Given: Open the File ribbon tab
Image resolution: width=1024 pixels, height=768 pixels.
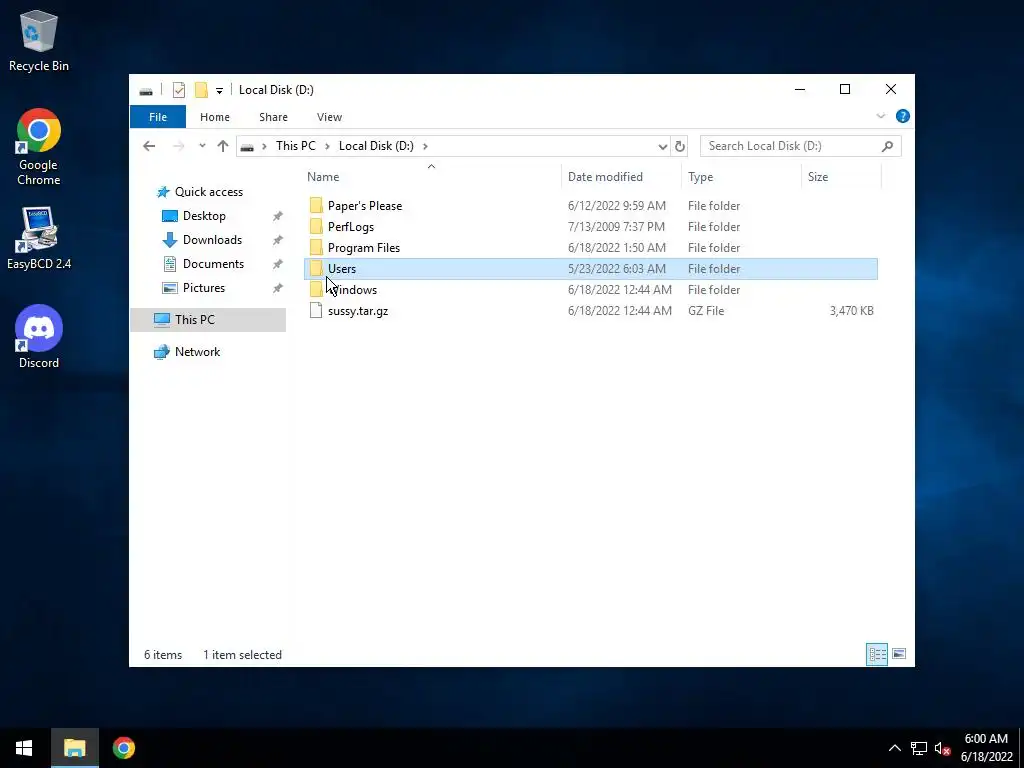Looking at the screenshot, I should click(x=158, y=117).
